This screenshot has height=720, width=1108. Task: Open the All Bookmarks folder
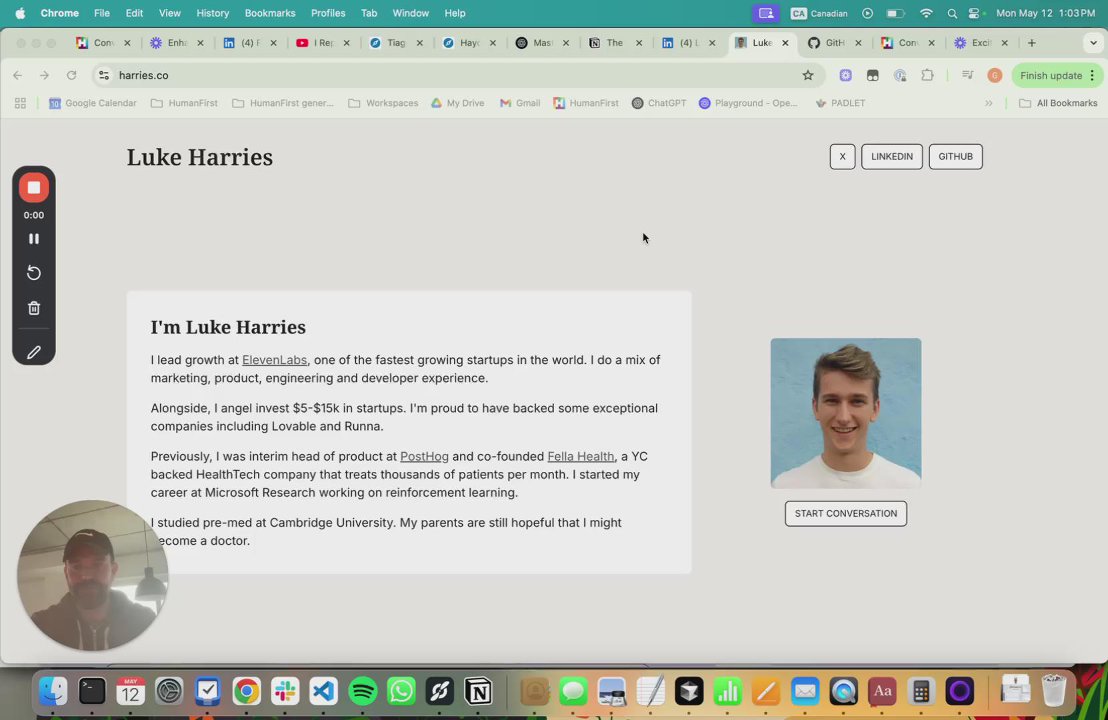coord(1058,103)
